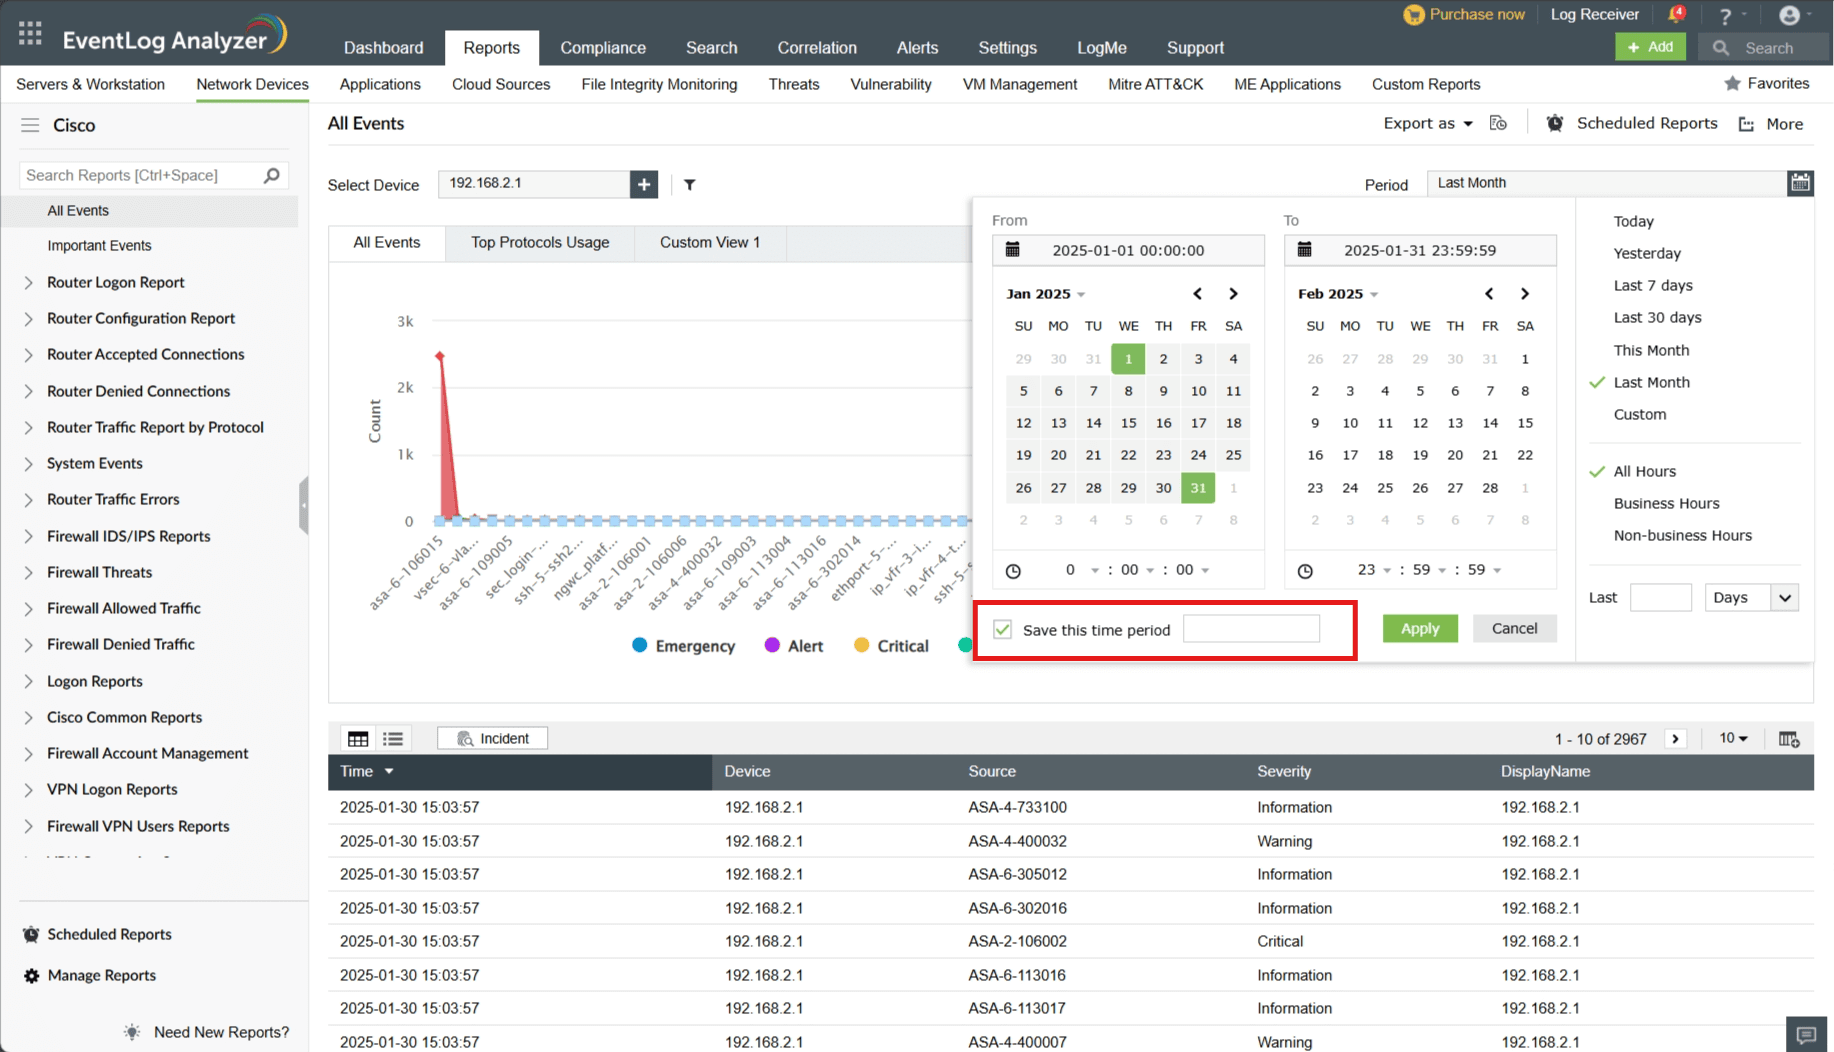Click the notification bell icon
This screenshot has width=1834, height=1052.
1676,14
